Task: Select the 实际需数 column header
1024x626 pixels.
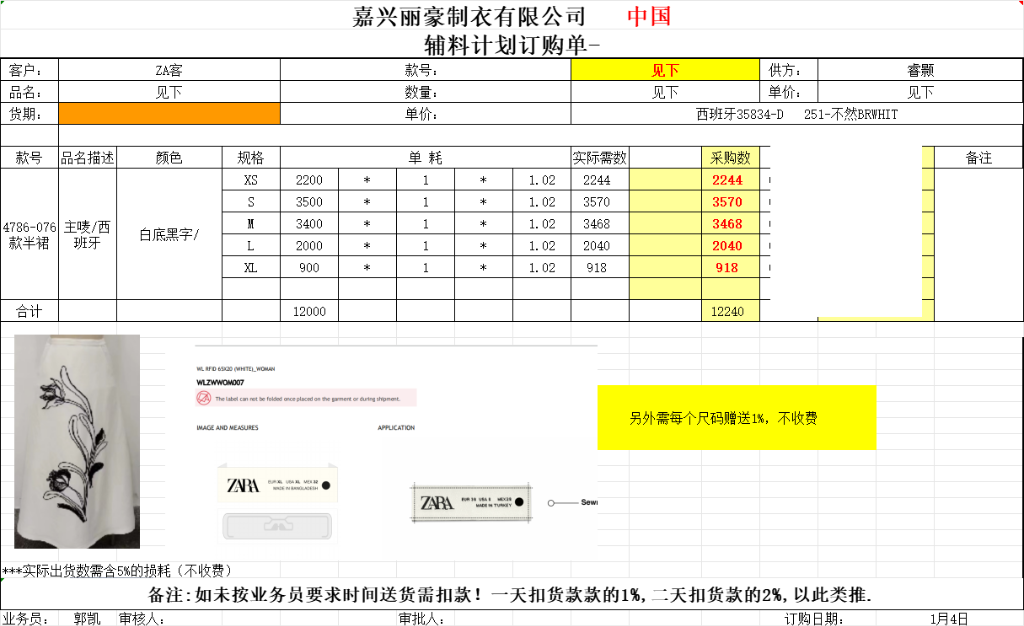Action: pos(600,158)
